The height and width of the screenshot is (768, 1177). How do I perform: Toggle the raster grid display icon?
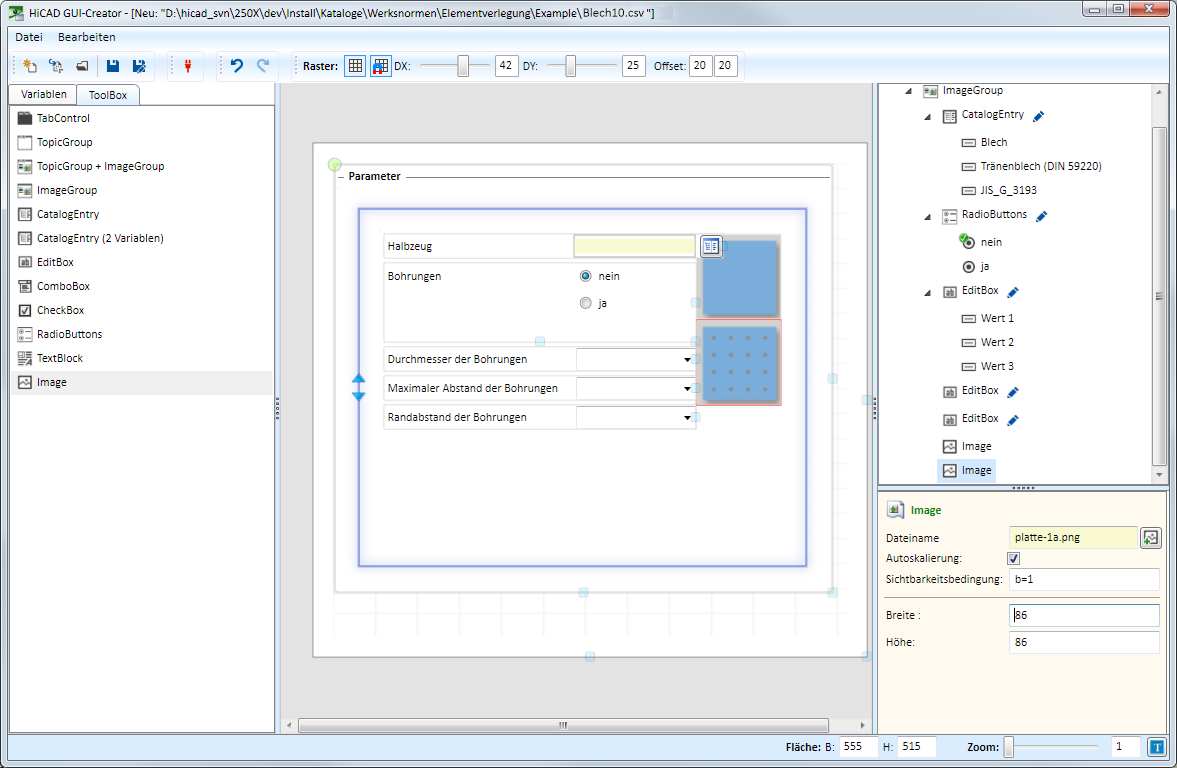[355, 66]
